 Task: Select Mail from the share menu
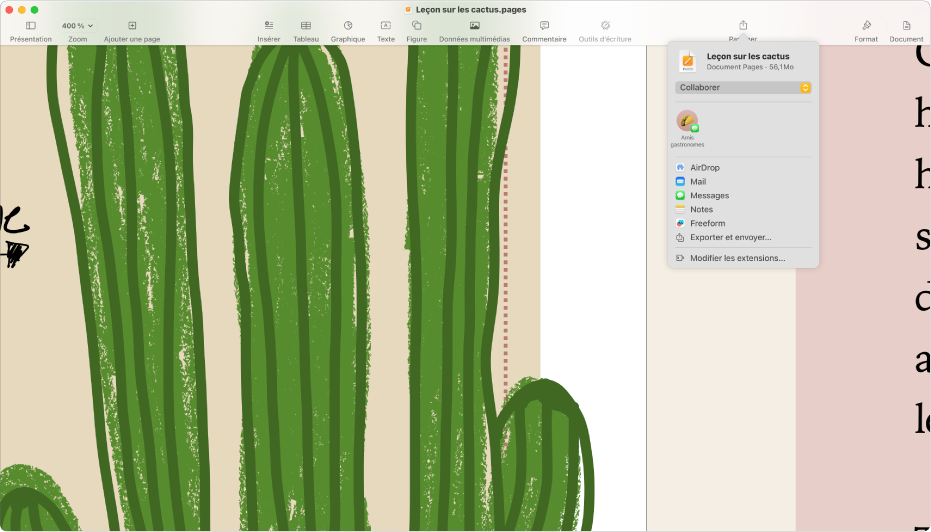pyautogui.click(x=698, y=182)
